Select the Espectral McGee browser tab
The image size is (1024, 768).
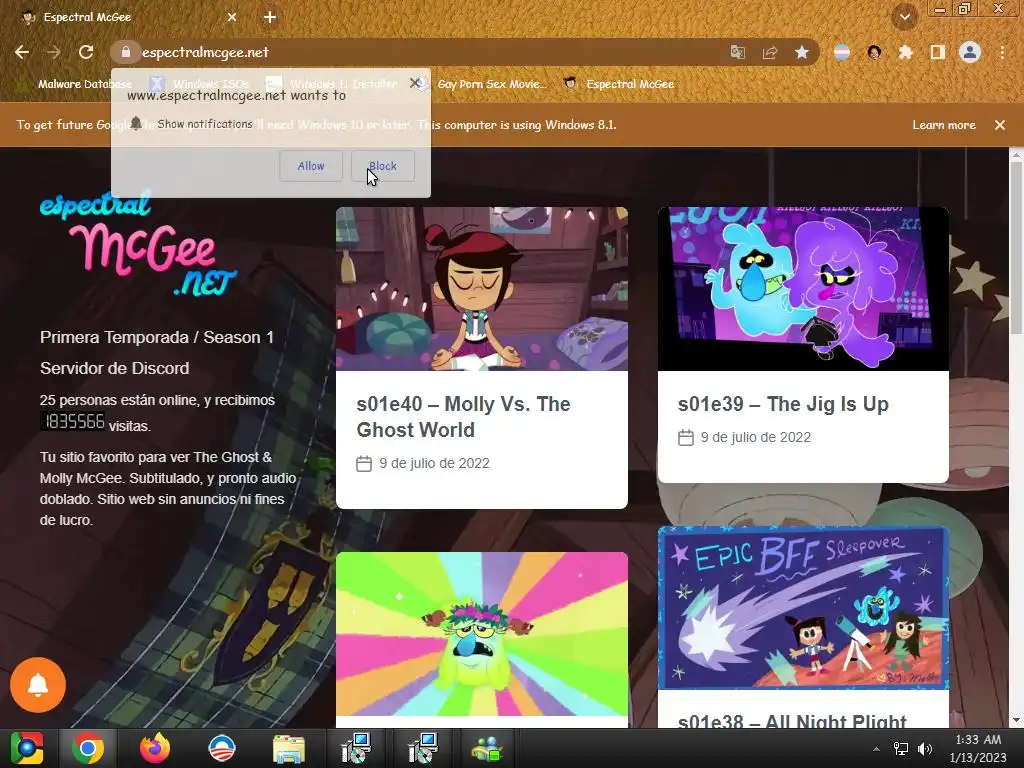[127, 17]
